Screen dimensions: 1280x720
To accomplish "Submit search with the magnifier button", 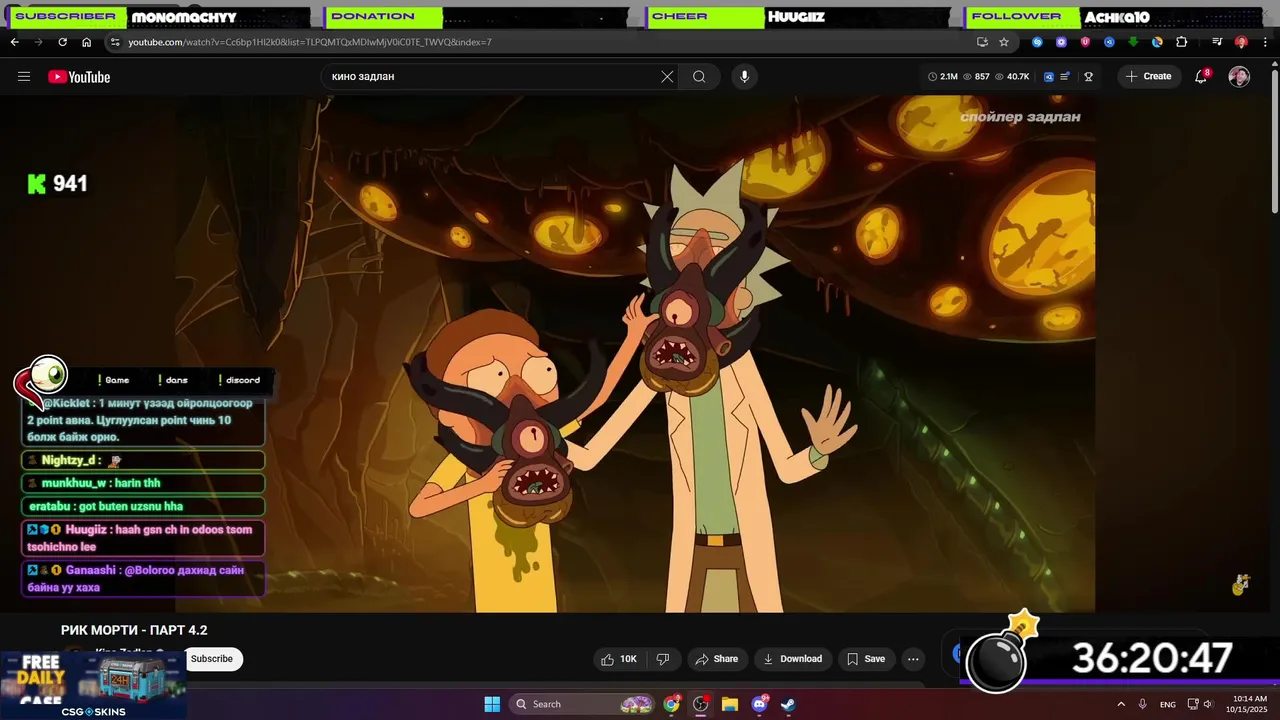I will tap(699, 77).
